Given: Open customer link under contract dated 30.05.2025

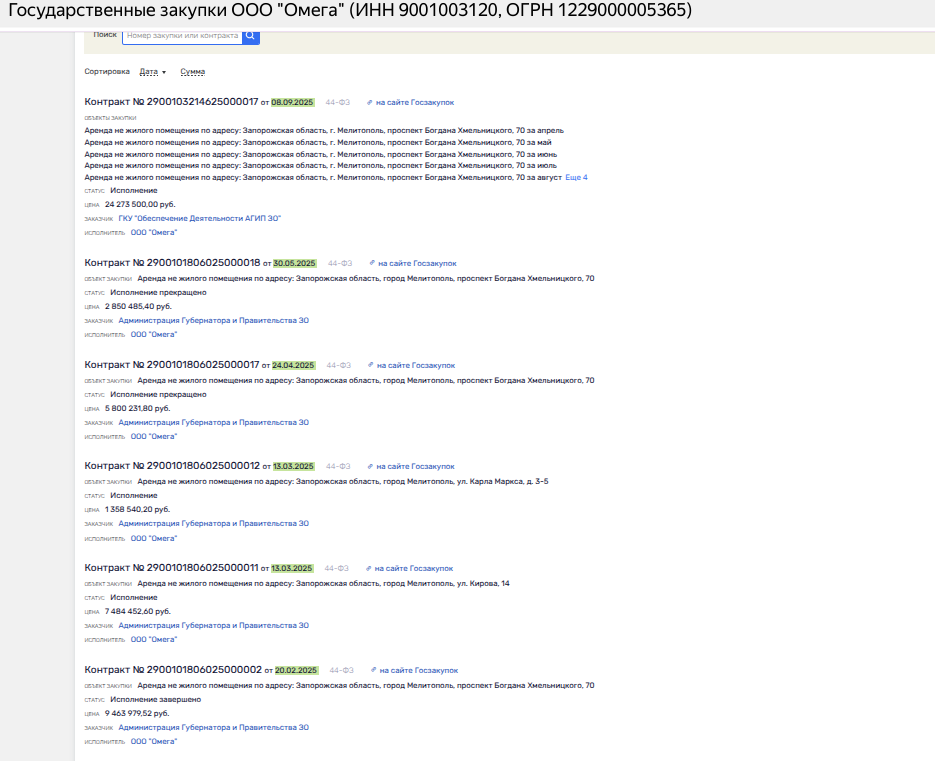Looking at the screenshot, I should tap(213, 320).
